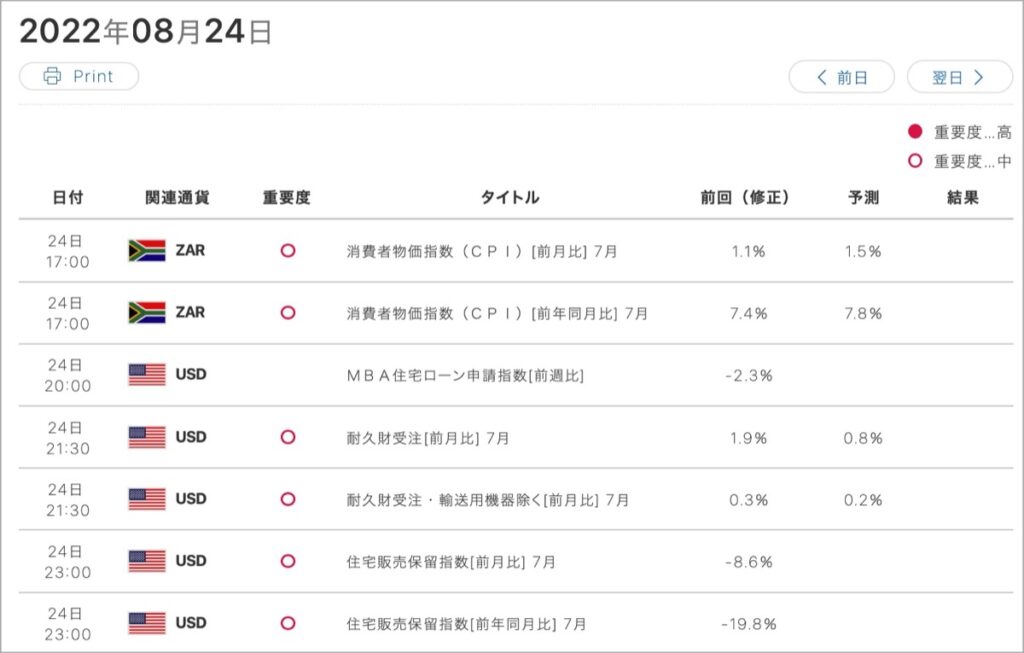The width and height of the screenshot is (1024, 653).
Task: Click US flag in 住宅販売保留指数 前月比 row
Action: click(147, 561)
